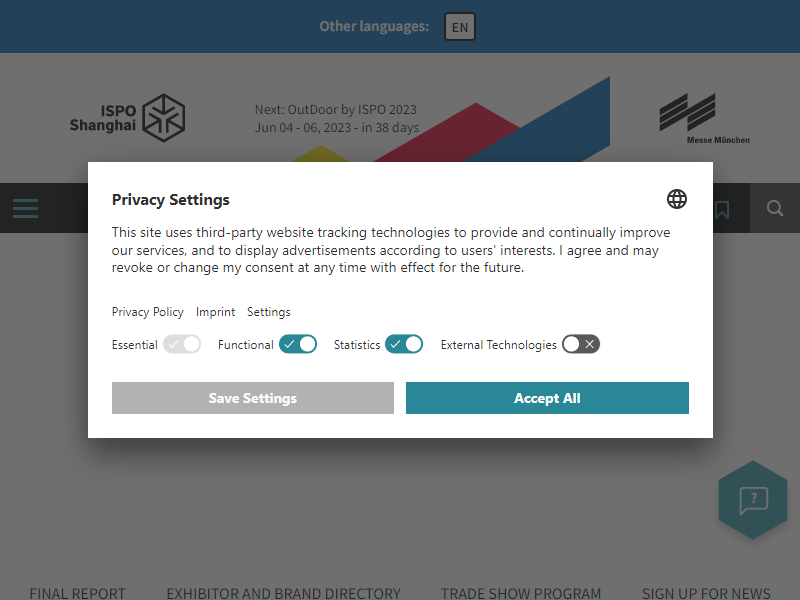This screenshot has height=600, width=800.
Task: Open the Trade Show Program item
Action: point(521,593)
